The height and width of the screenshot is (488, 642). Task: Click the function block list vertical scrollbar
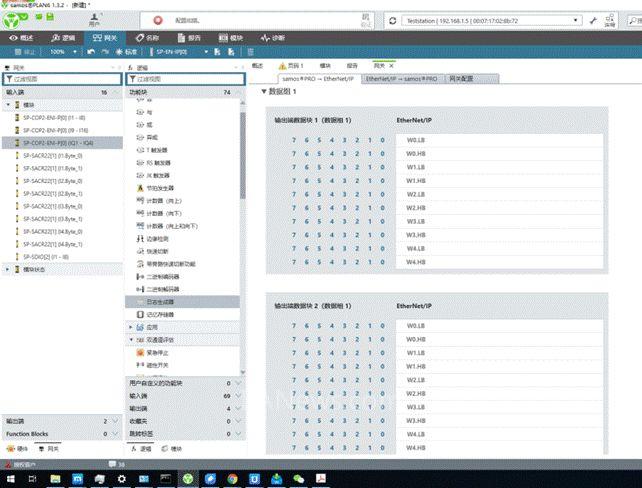pos(243,156)
